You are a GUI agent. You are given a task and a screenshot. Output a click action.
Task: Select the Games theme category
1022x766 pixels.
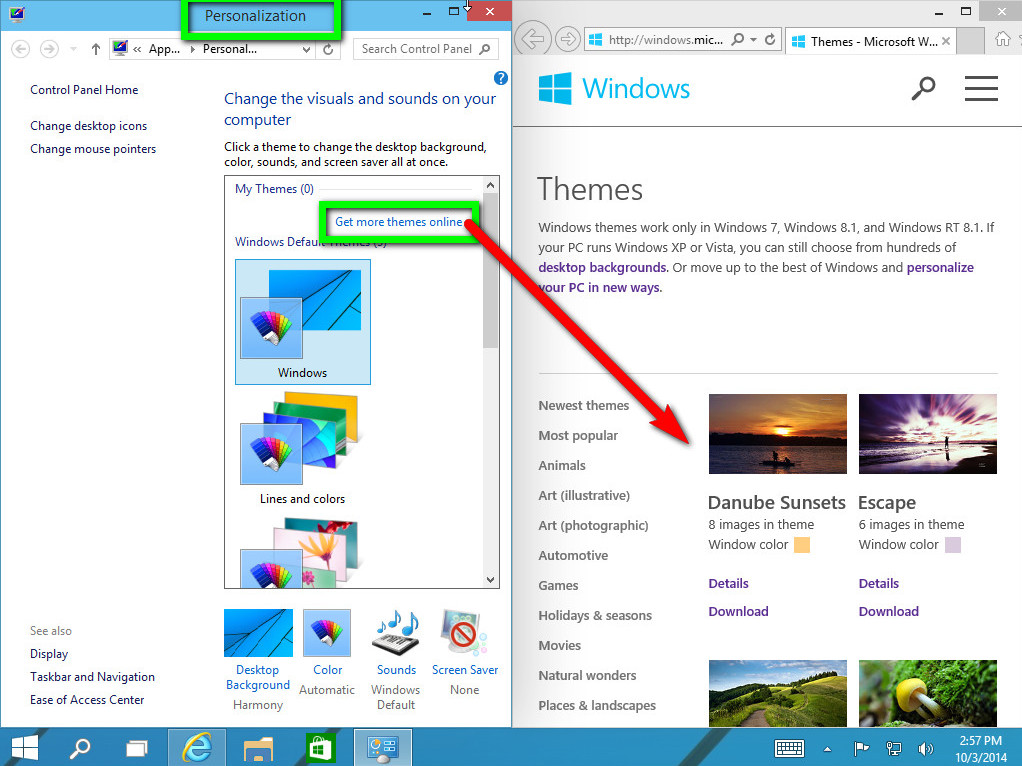click(x=558, y=585)
